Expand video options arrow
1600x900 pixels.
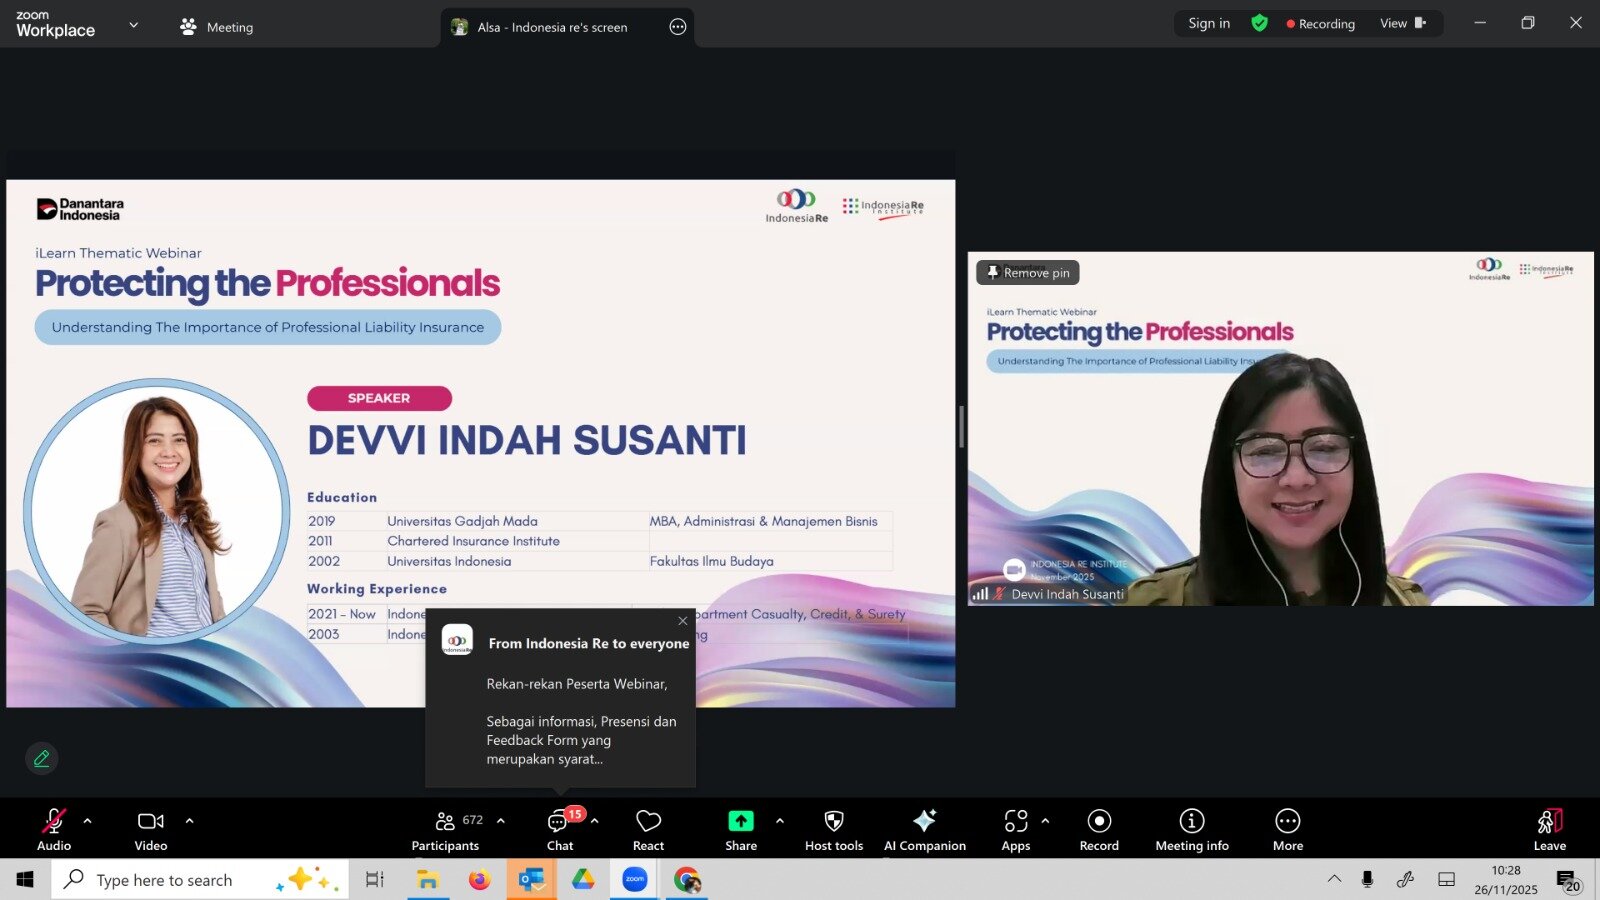[189, 821]
